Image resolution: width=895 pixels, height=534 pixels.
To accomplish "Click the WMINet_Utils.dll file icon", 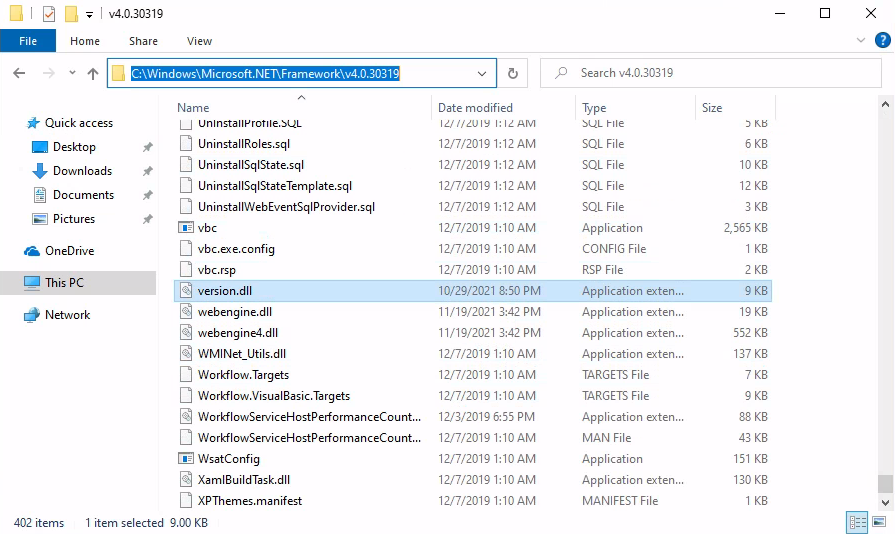I will click(186, 354).
